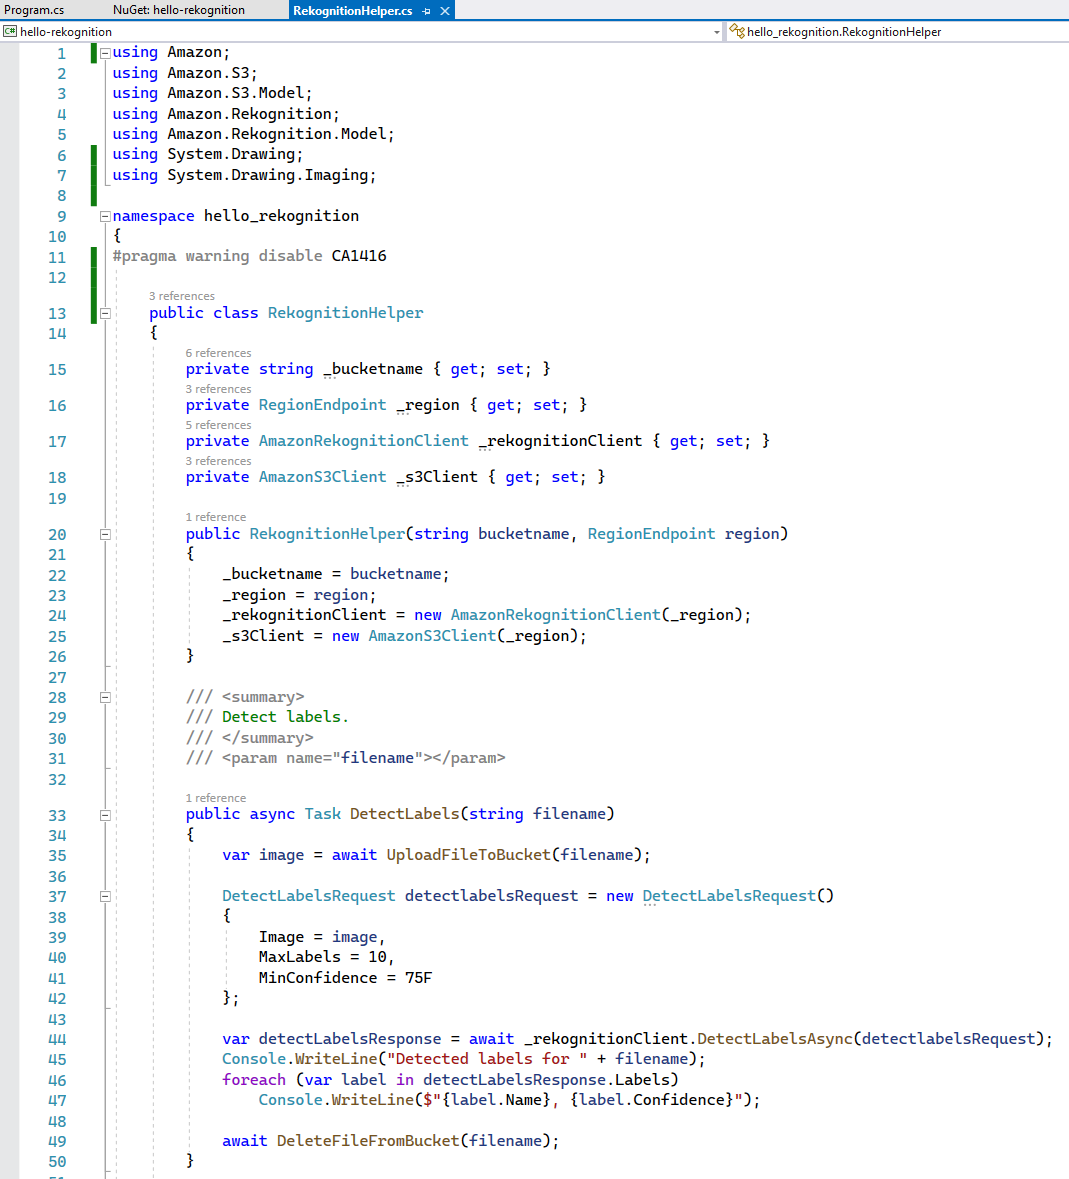Click the DetectLabelsAsync call on line 44

(x=775, y=1039)
